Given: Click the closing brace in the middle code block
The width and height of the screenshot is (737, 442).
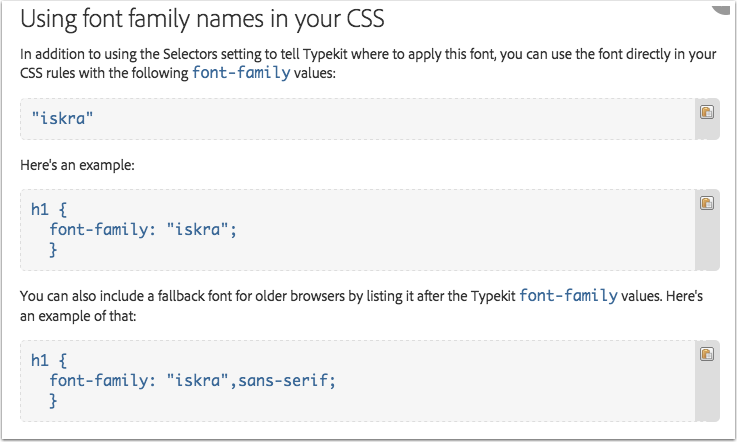Looking at the screenshot, I should coord(53,250).
